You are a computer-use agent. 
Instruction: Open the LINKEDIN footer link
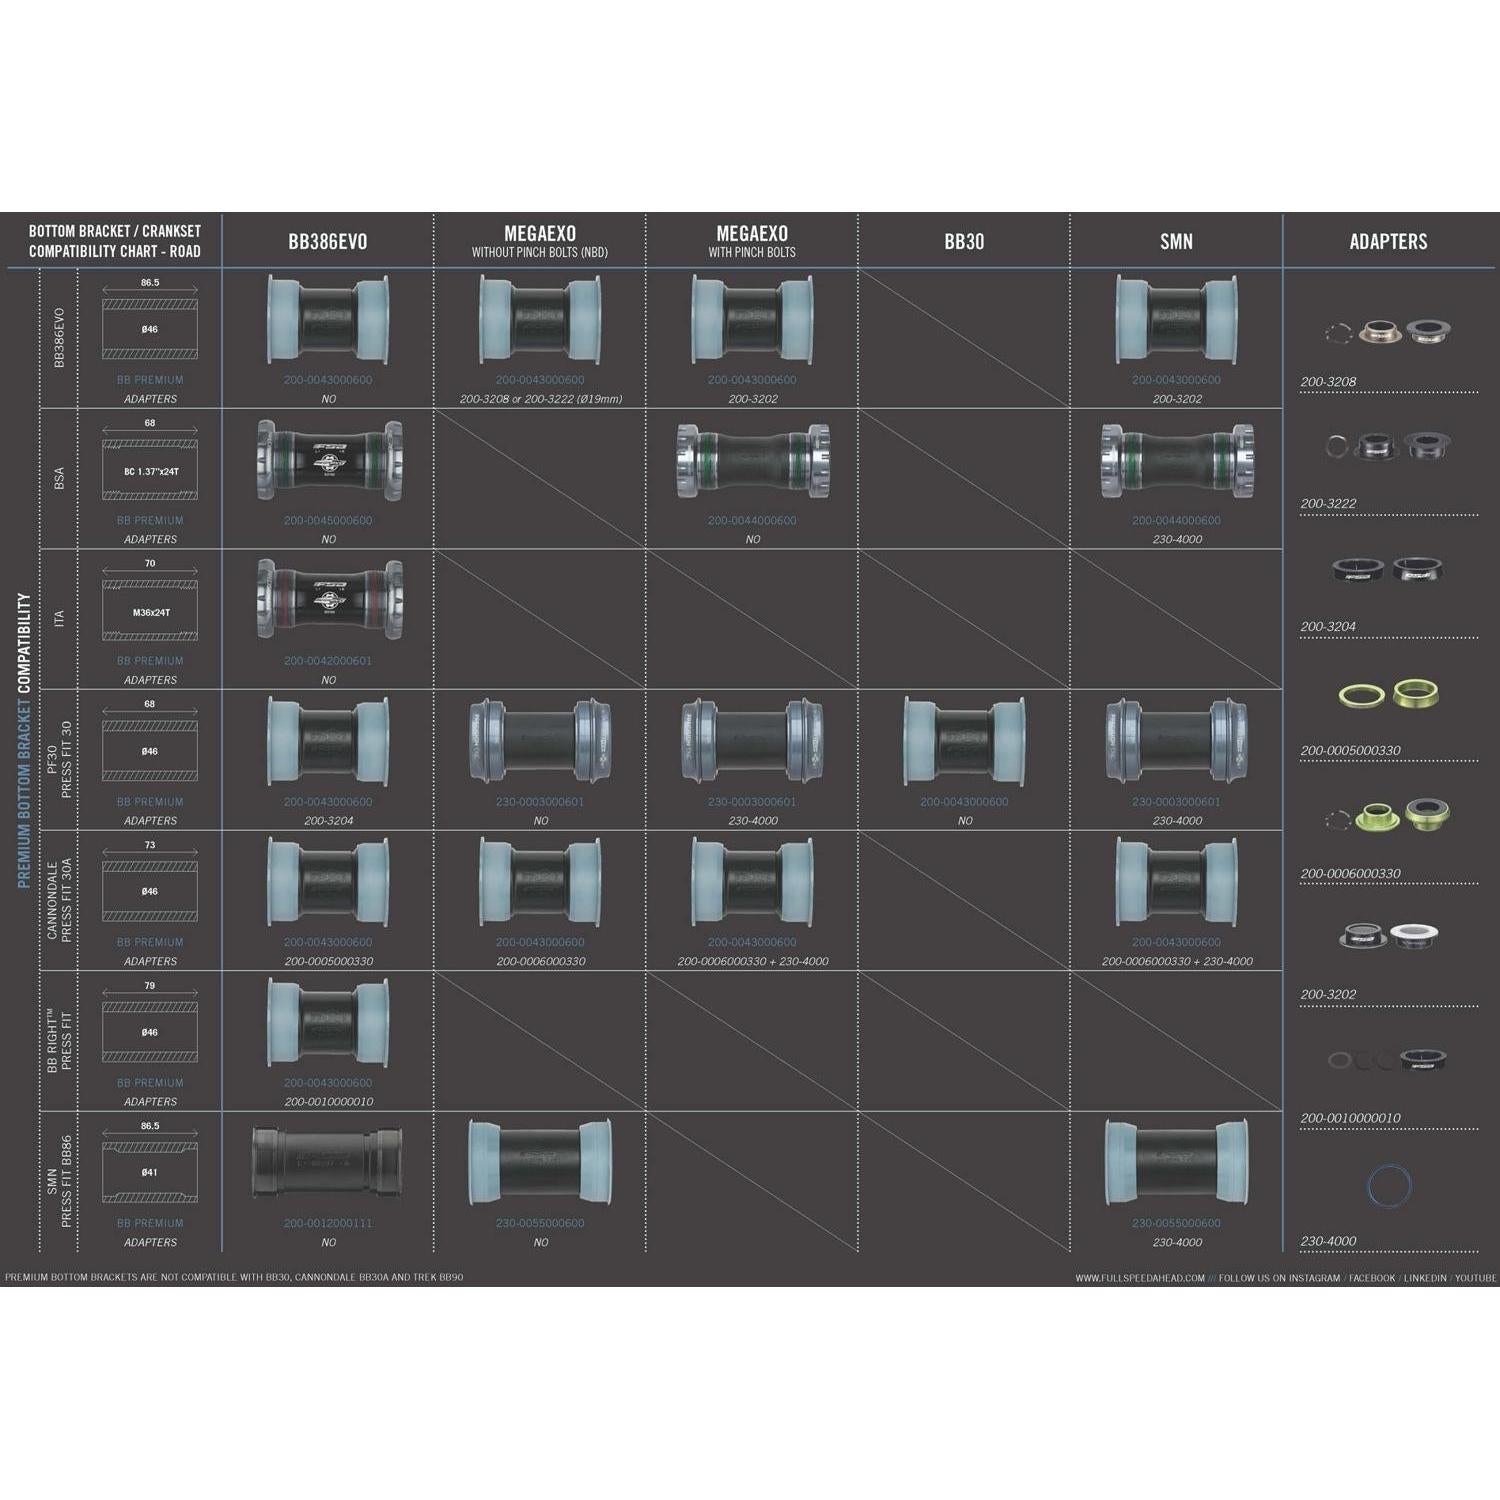point(1425,1278)
